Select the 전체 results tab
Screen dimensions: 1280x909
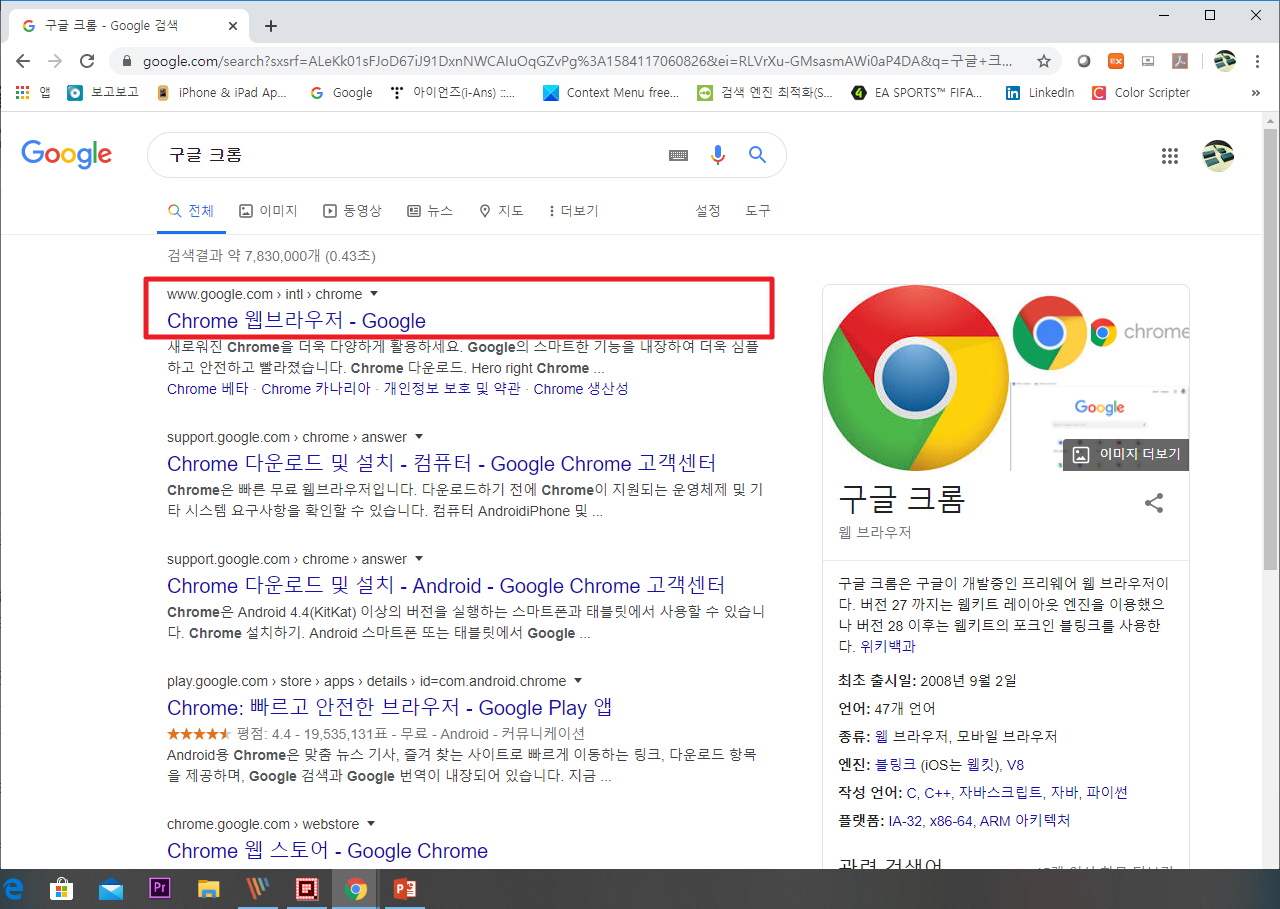[x=191, y=211]
